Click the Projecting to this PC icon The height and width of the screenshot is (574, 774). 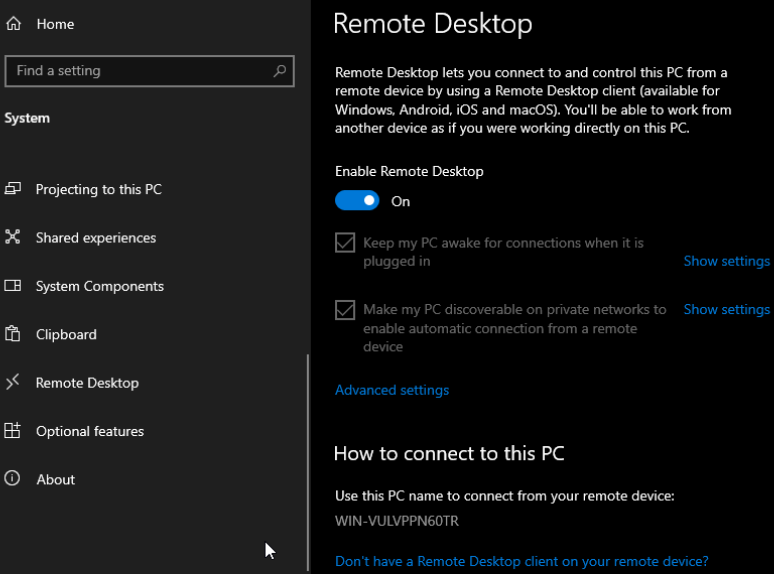coord(13,189)
